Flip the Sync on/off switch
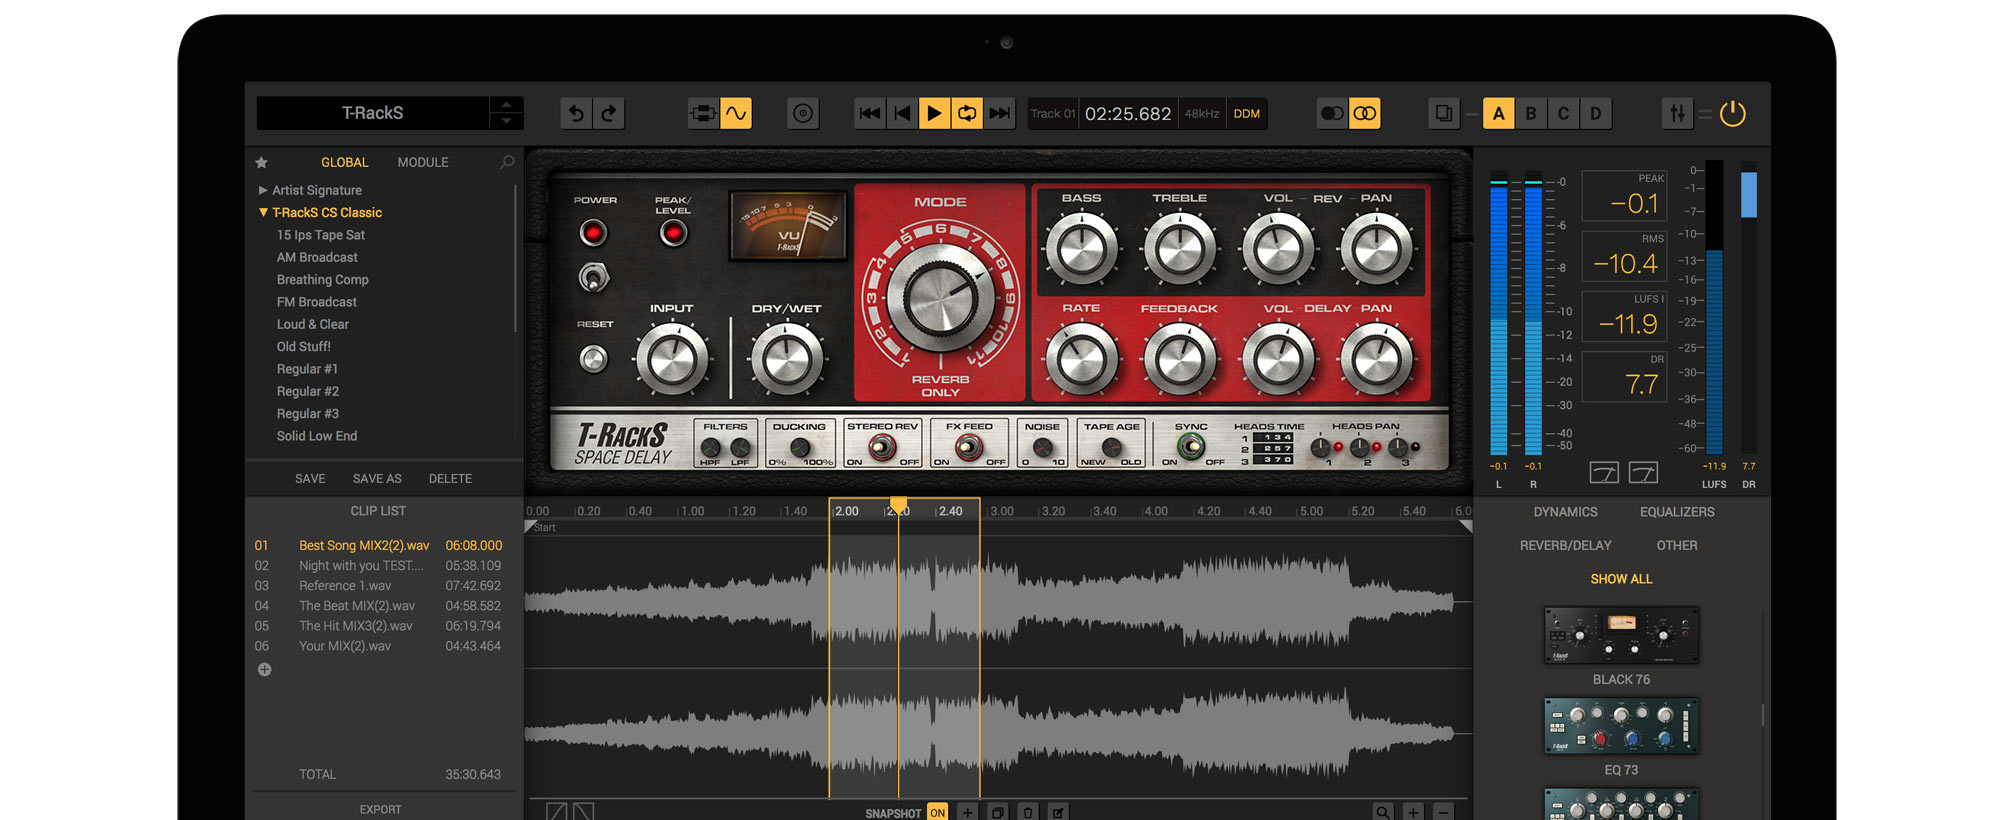The image size is (2000, 820). click(x=1190, y=448)
